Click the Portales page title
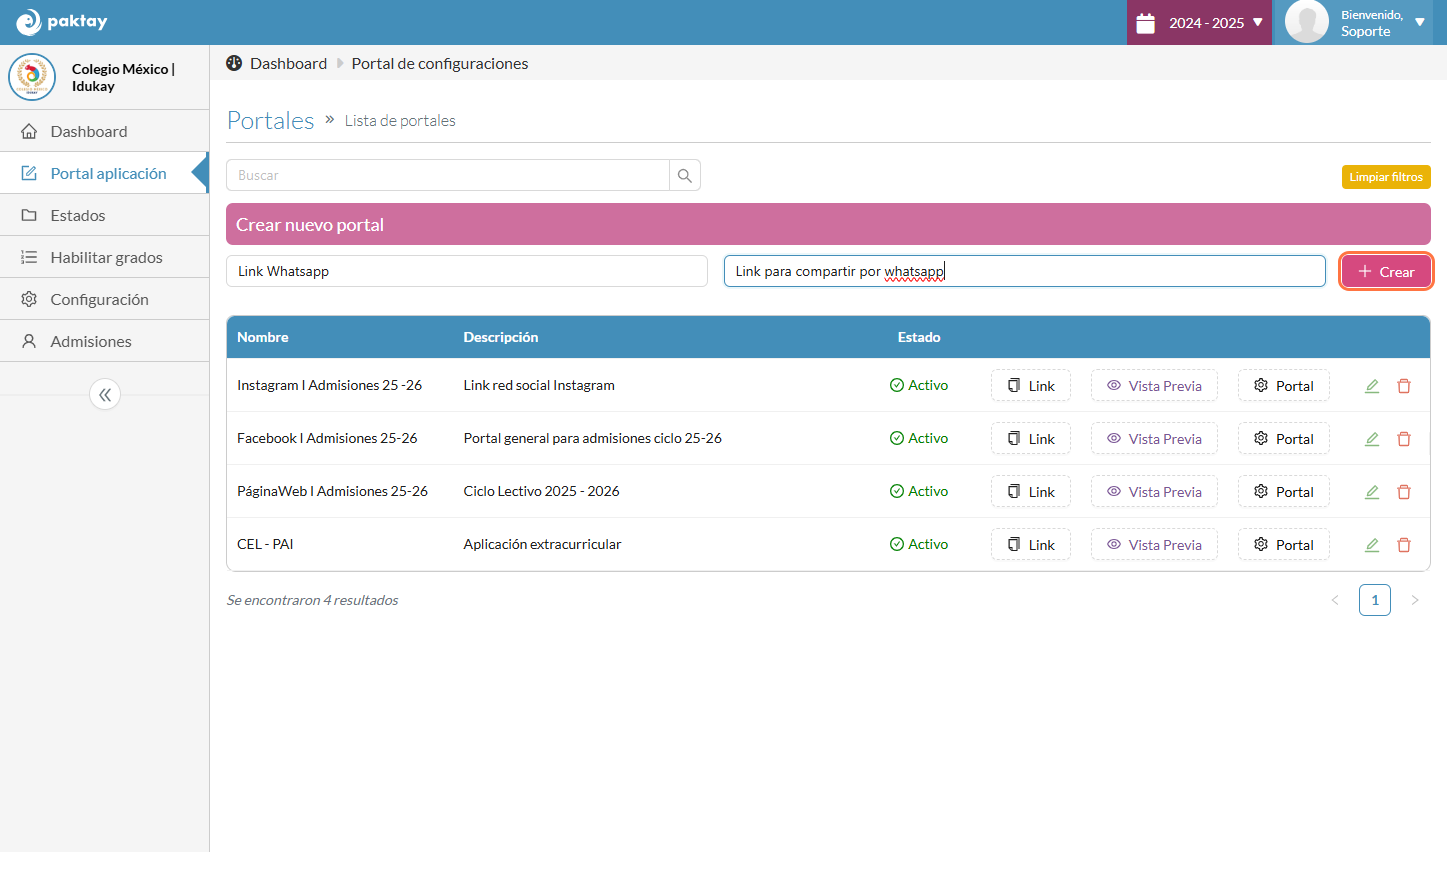The height and width of the screenshot is (869, 1447). pos(271,120)
